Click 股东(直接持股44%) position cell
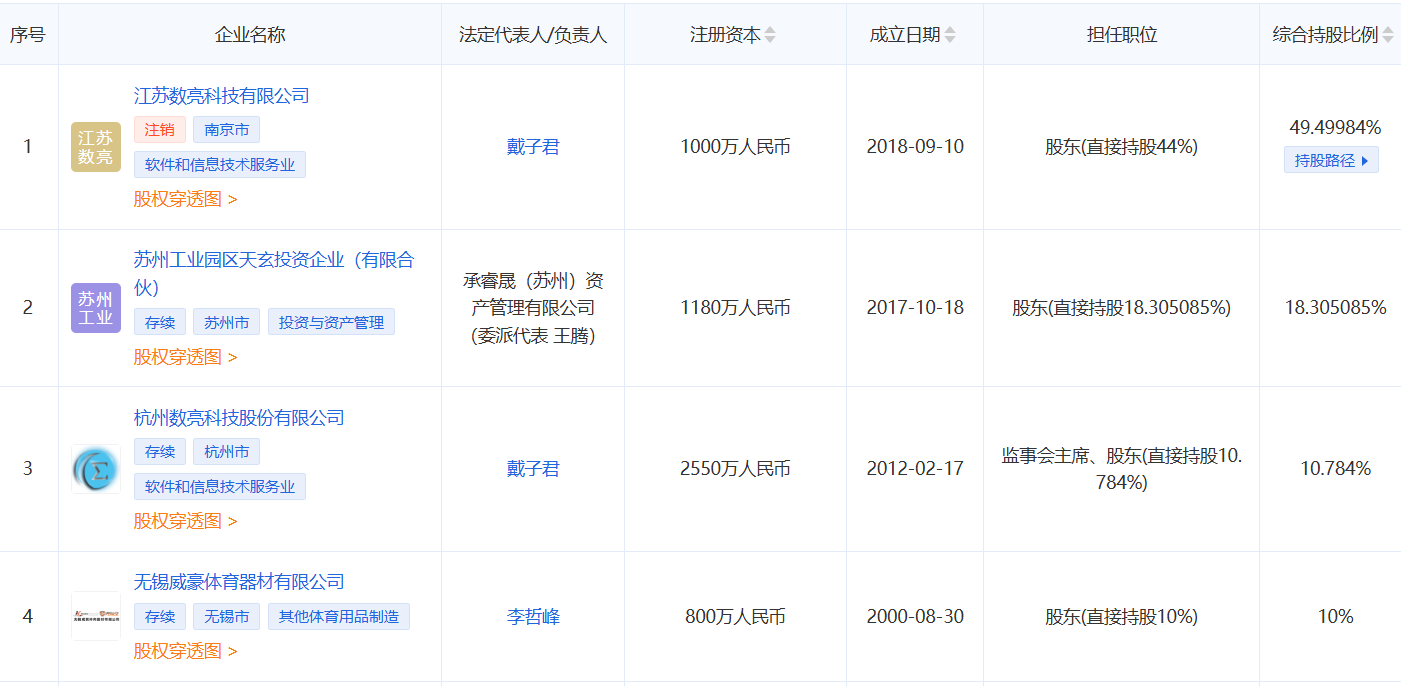The image size is (1401, 686). pyautogui.click(x=1122, y=147)
